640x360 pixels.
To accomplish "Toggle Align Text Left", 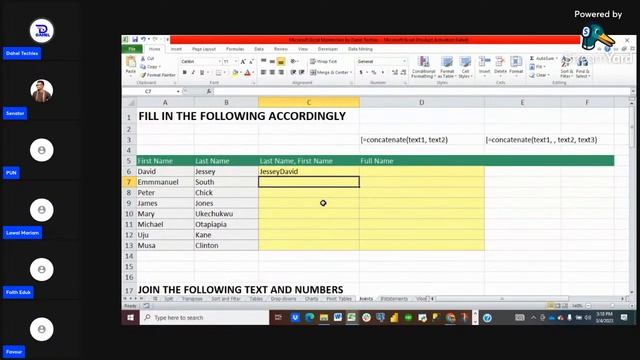I will pyautogui.click(x=264, y=73).
